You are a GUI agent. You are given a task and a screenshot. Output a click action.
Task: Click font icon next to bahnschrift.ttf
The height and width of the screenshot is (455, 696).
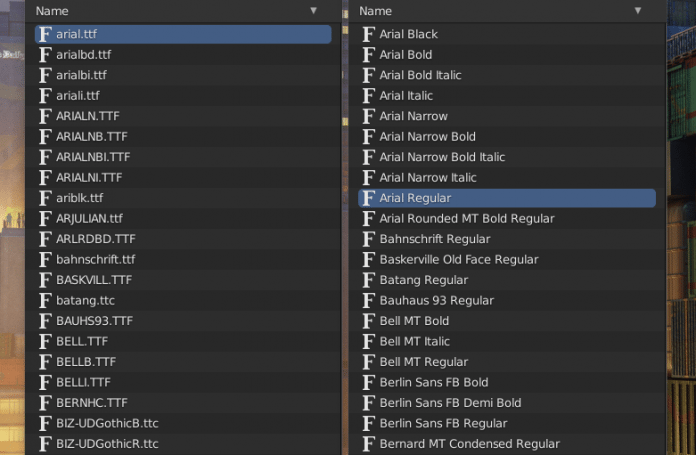point(45,259)
